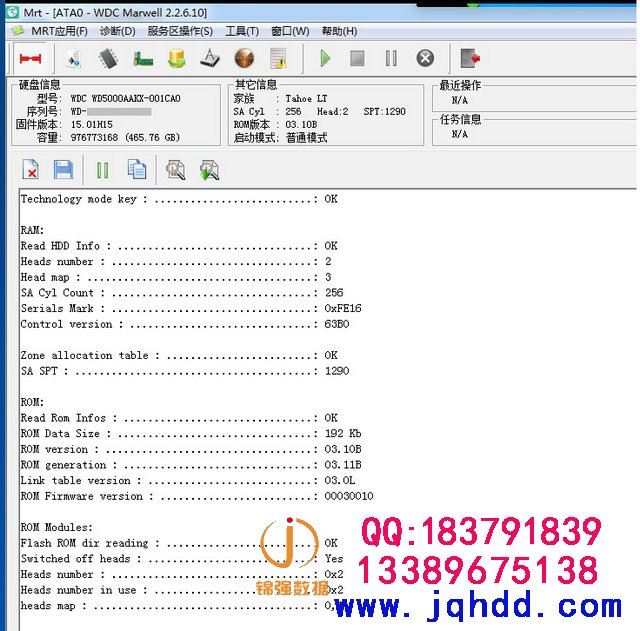Click the ROM generation 03.11B line
The width and height of the screenshot is (640, 631).
pos(191,465)
